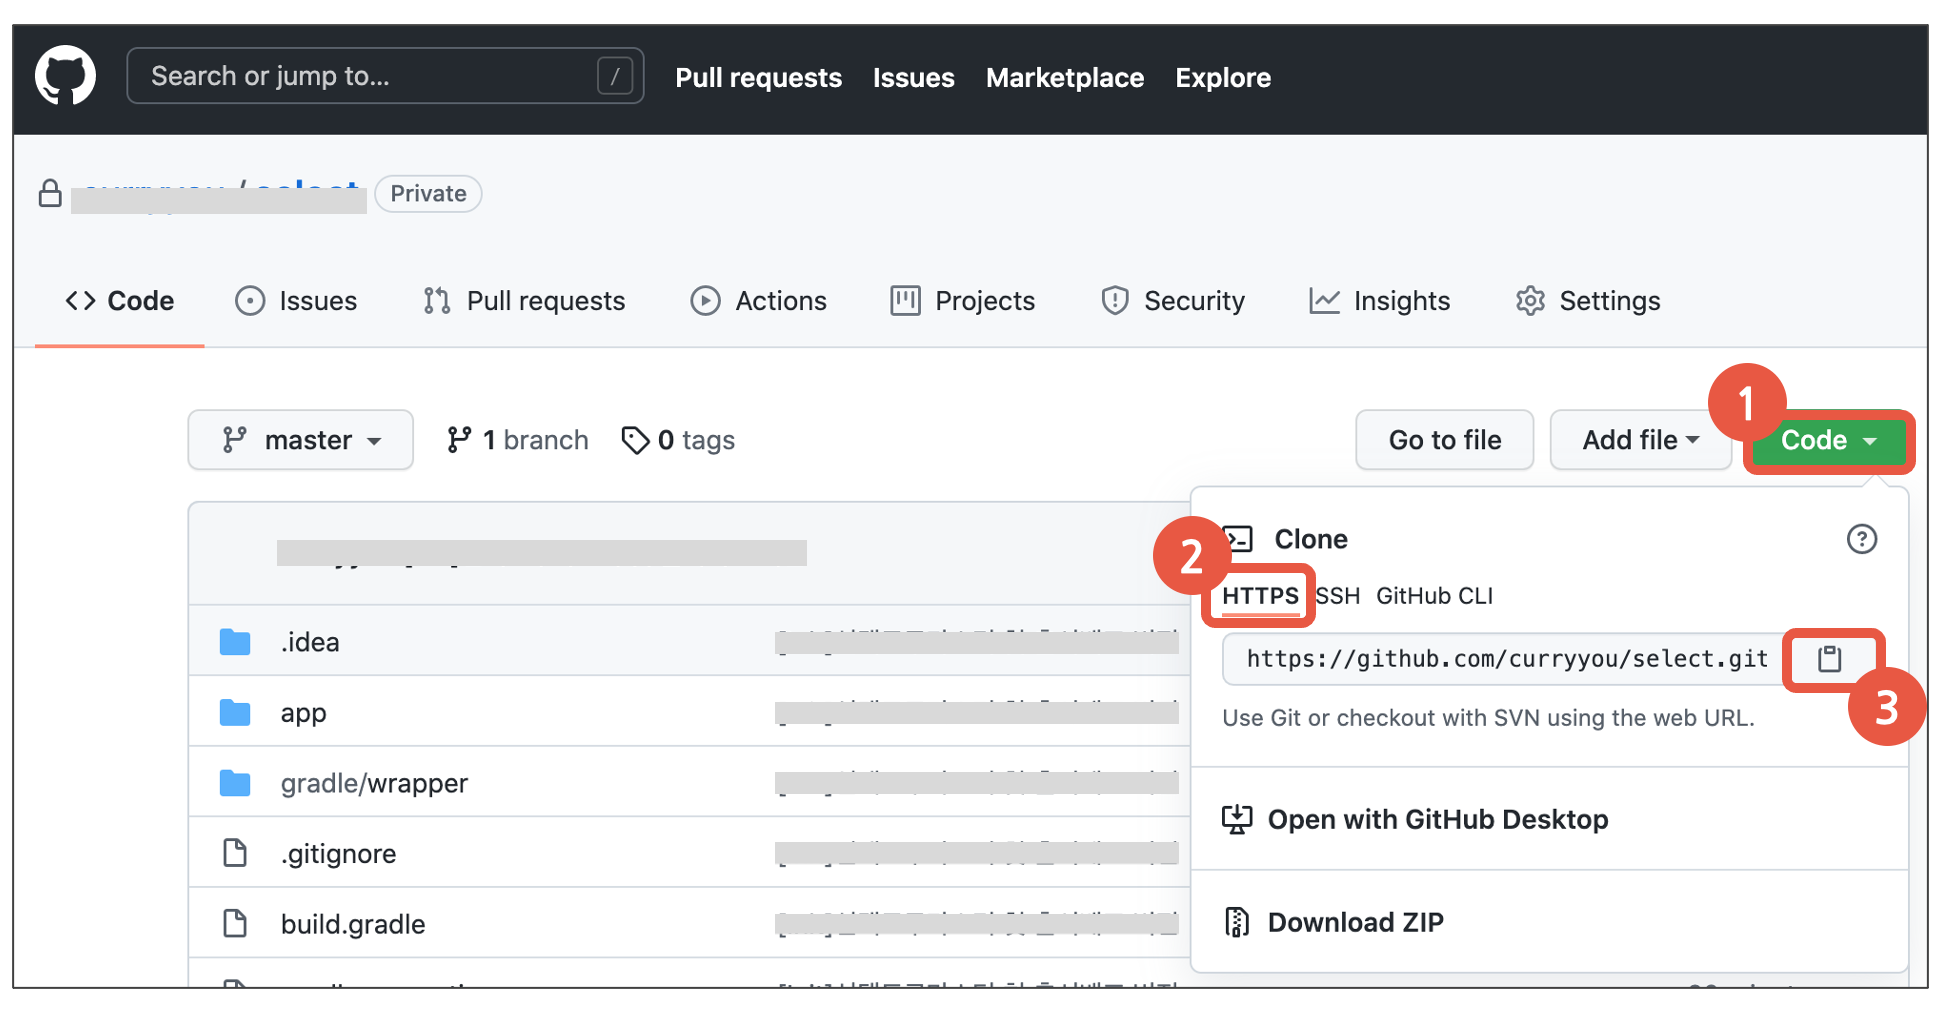The width and height of the screenshot is (1940, 1014).
Task: Click the lock icon beside repository name
Action: [x=50, y=193]
